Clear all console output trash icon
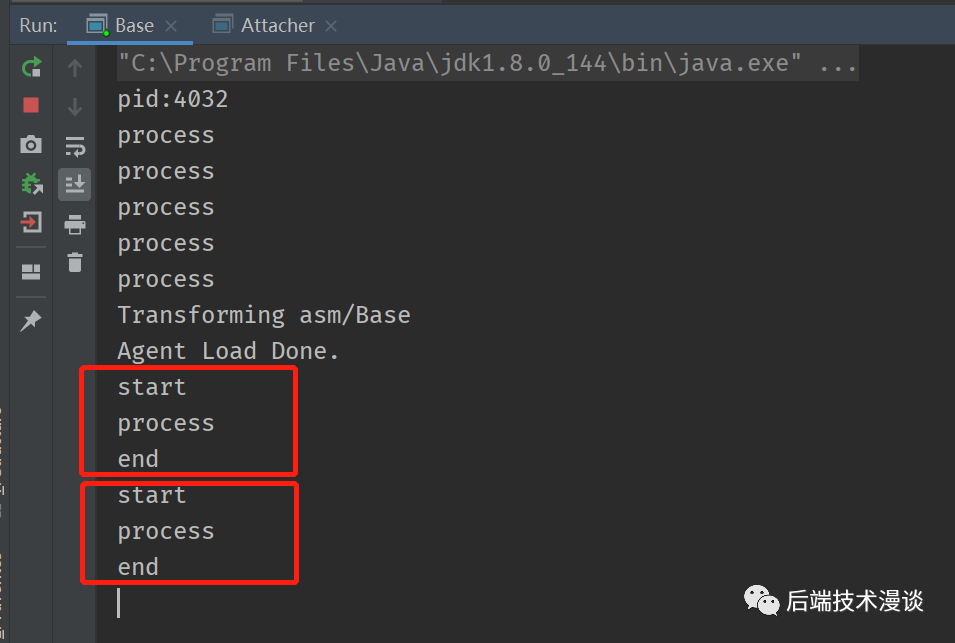 point(75,262)
